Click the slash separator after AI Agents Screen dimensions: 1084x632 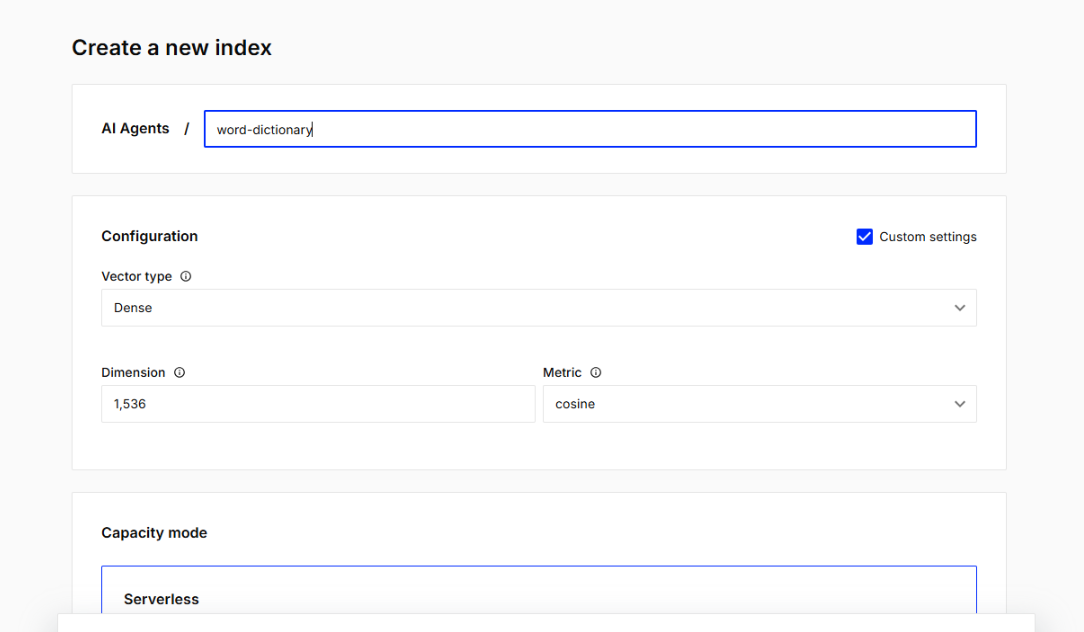[x=187, y=129]
